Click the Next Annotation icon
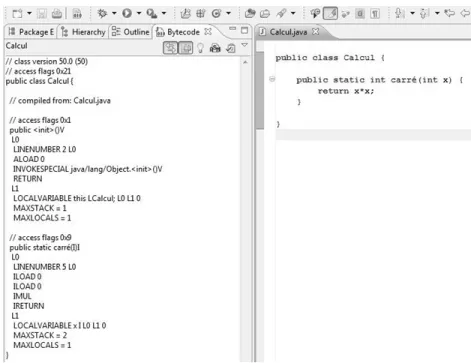The width and height of the screenshot is (471, 363). click(400, 13)
